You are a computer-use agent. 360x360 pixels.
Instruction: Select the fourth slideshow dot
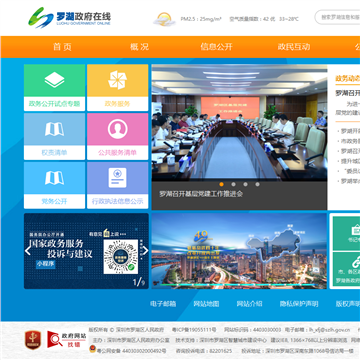pyautogui.click(x=257, y=184)
